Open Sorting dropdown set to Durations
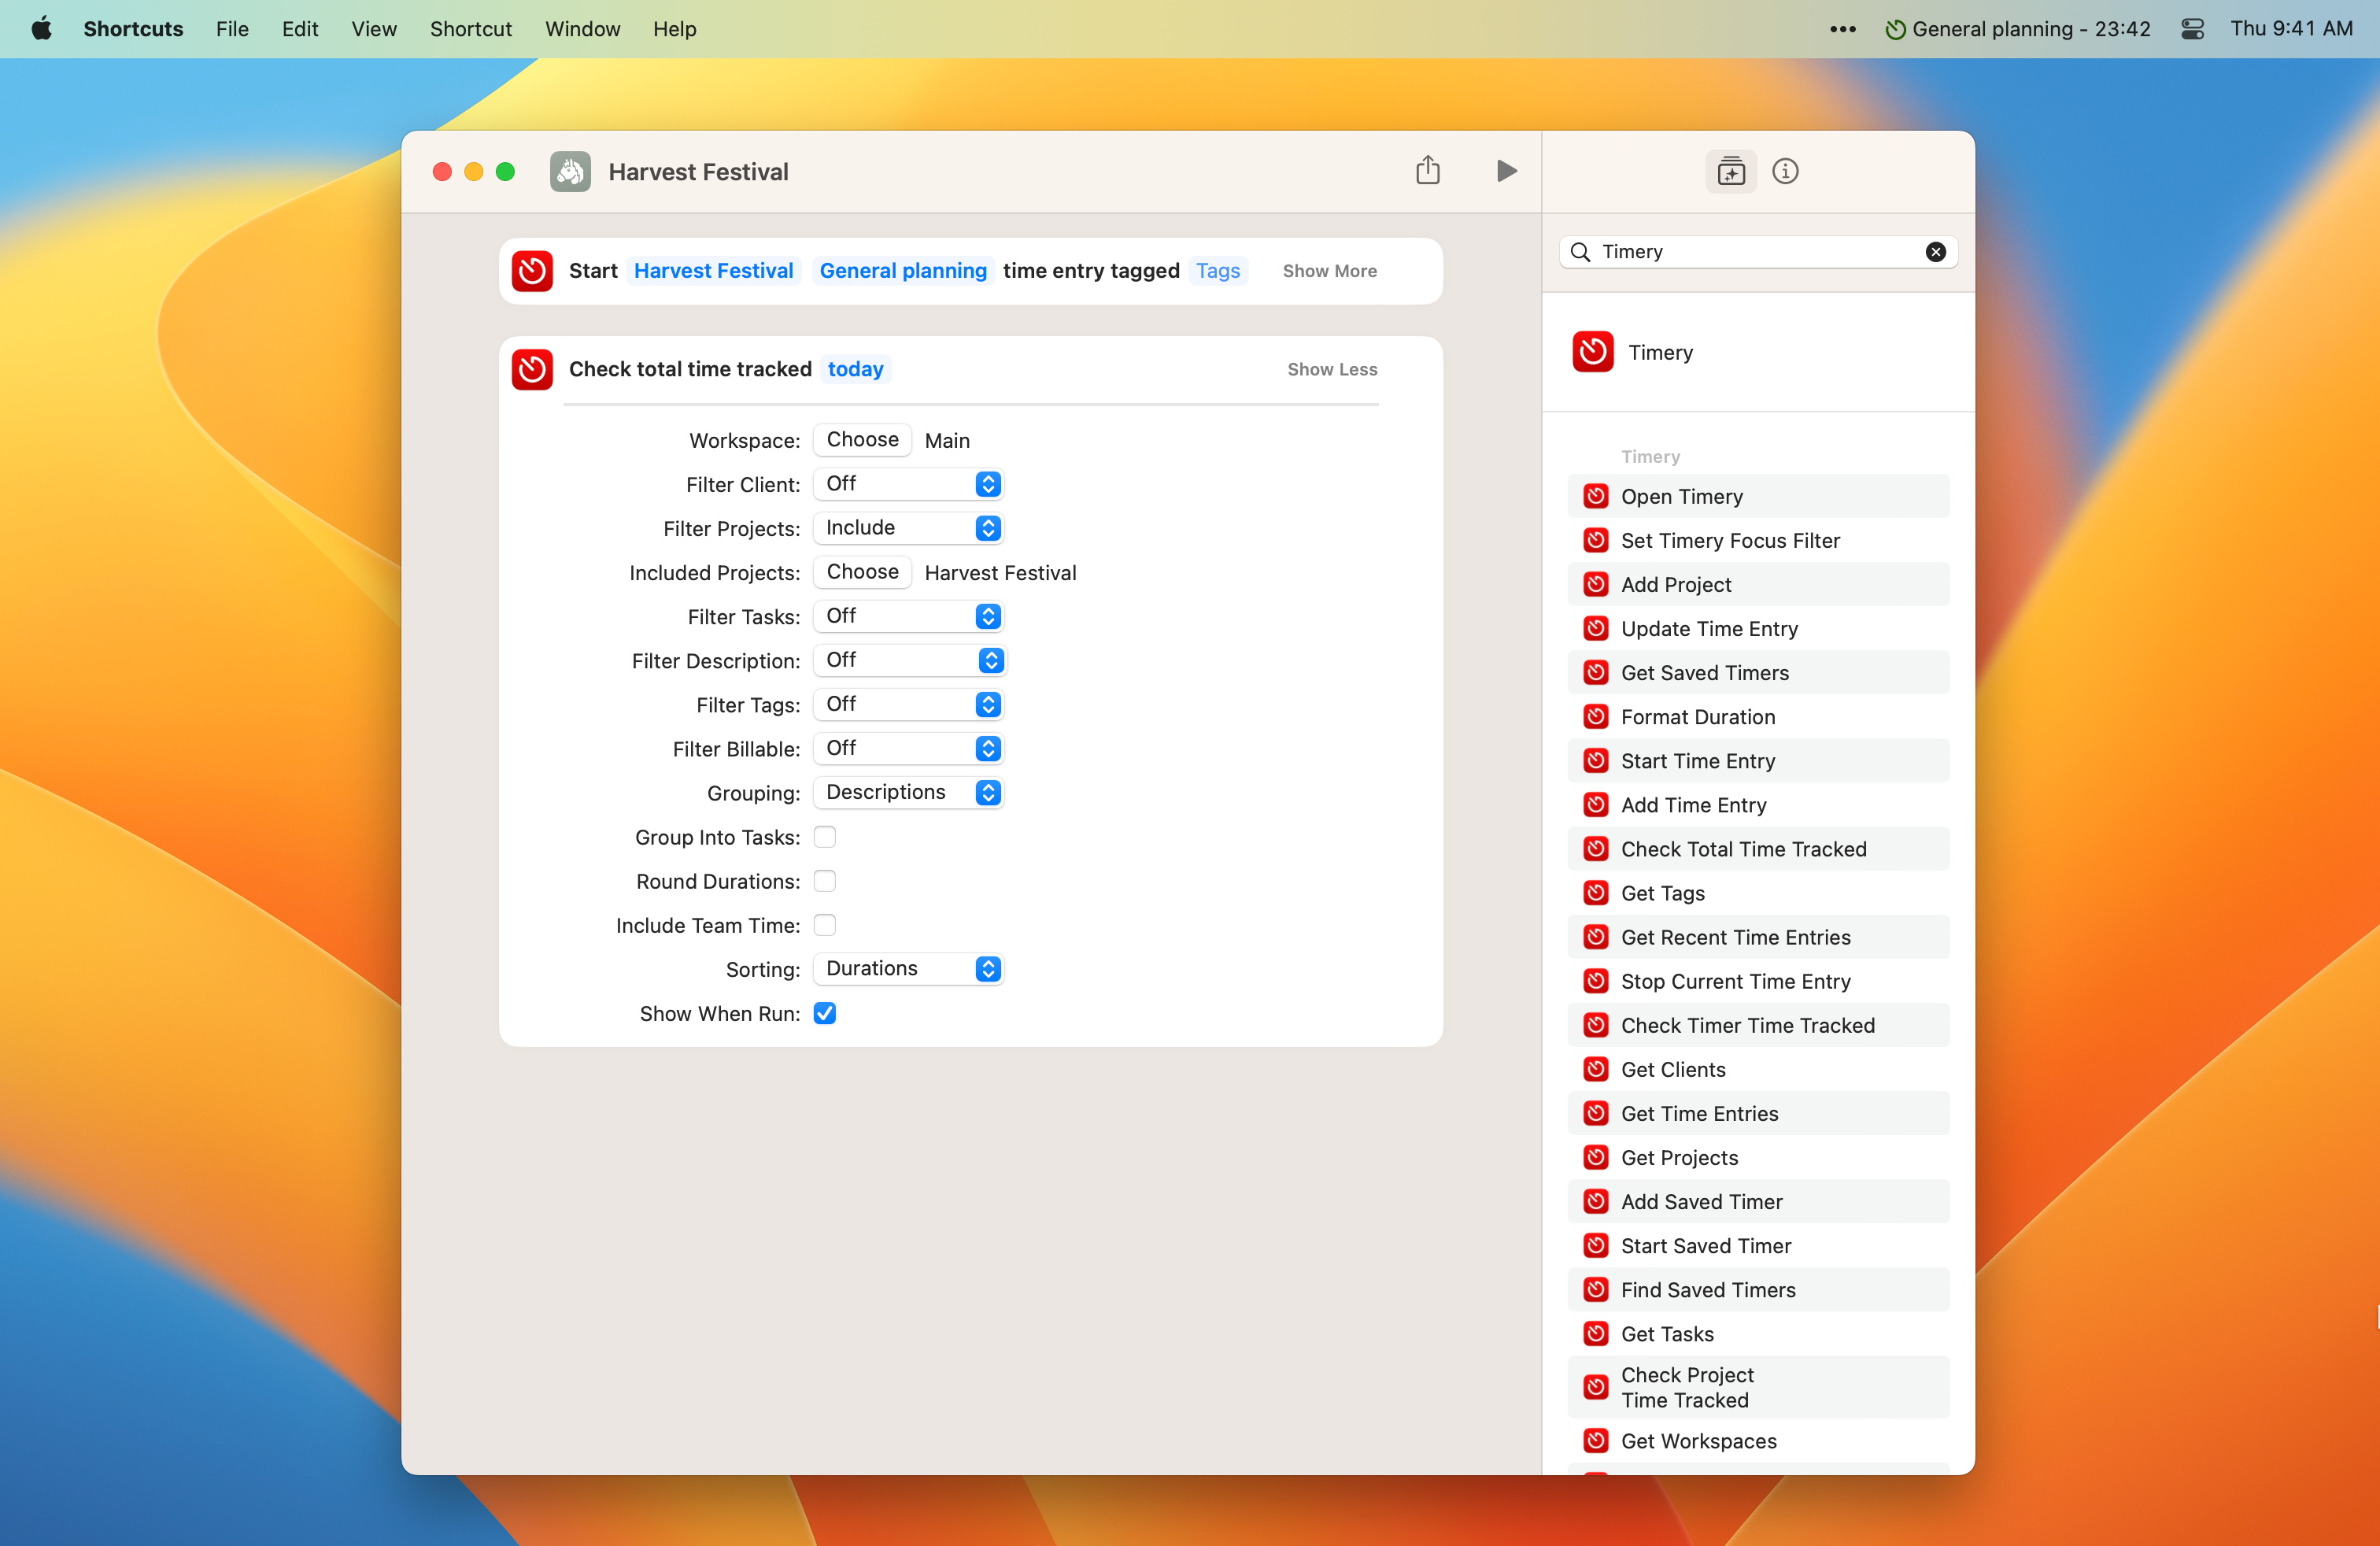 click(x=908, y=968)
